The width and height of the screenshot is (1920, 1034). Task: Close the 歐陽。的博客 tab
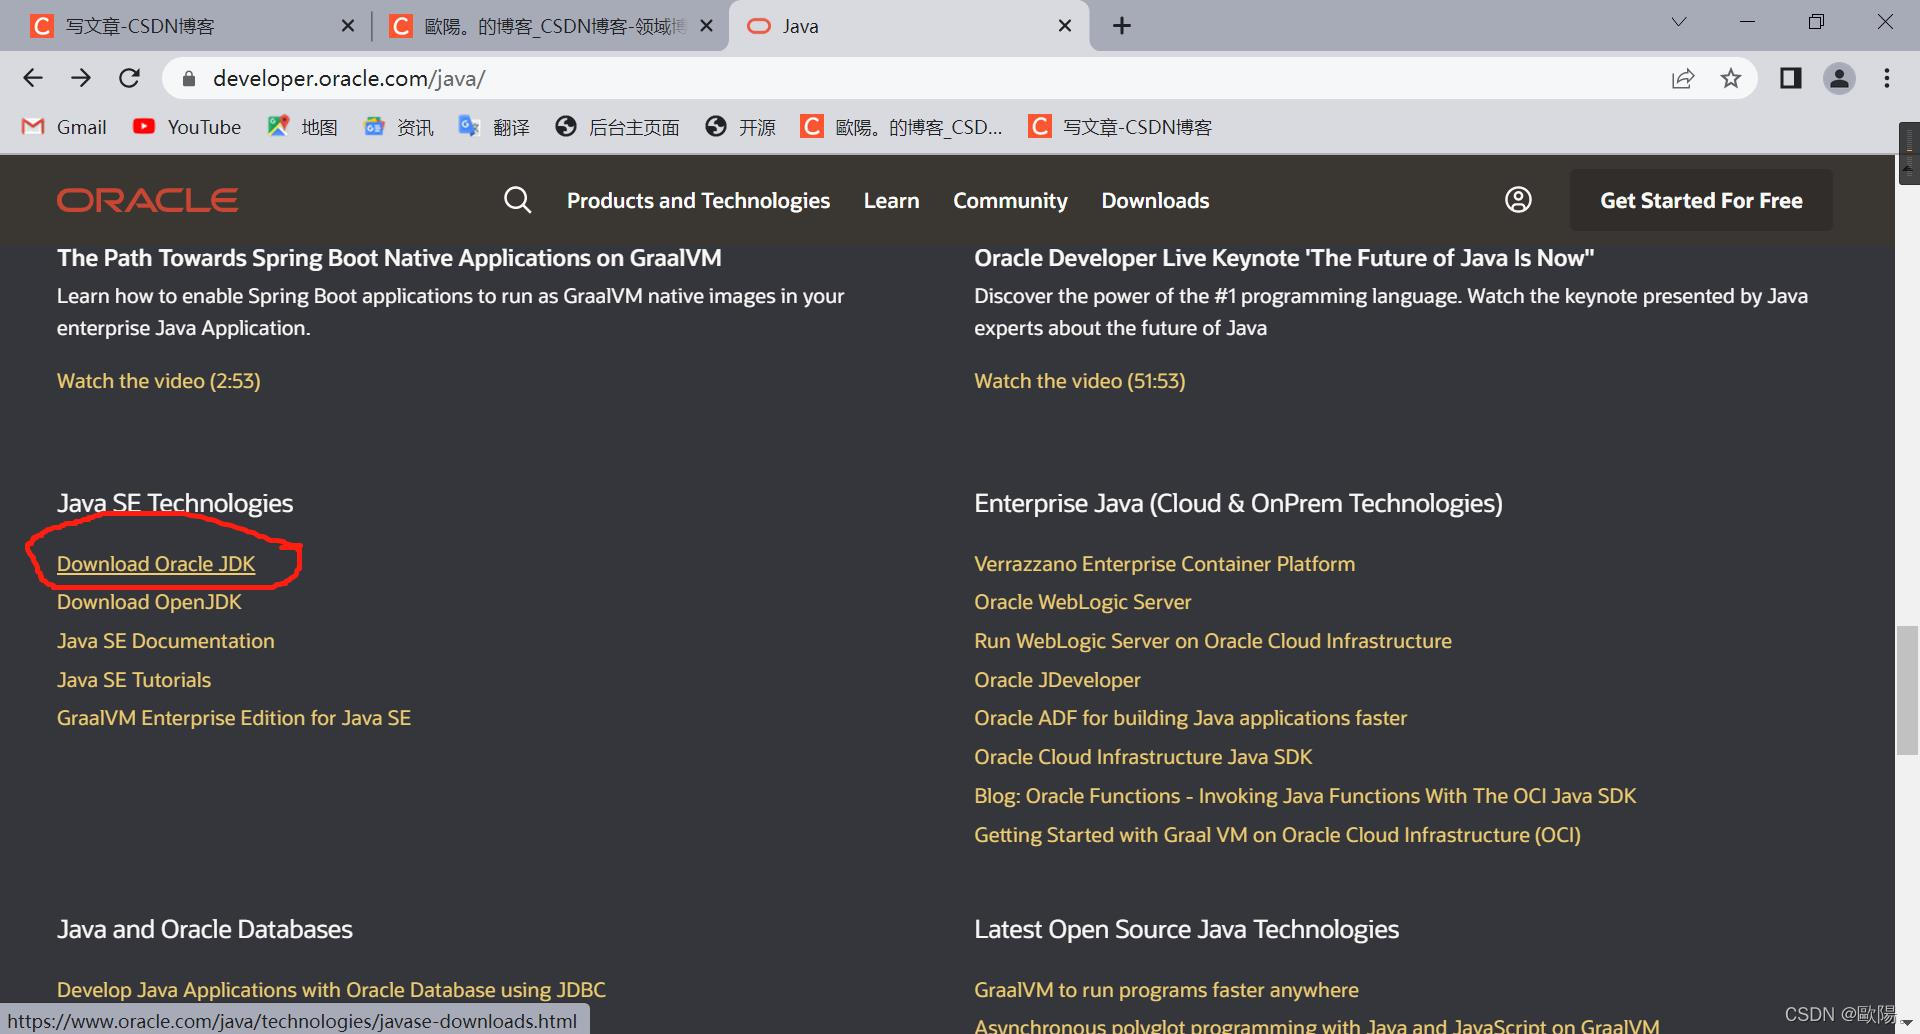tap(706, 26)
